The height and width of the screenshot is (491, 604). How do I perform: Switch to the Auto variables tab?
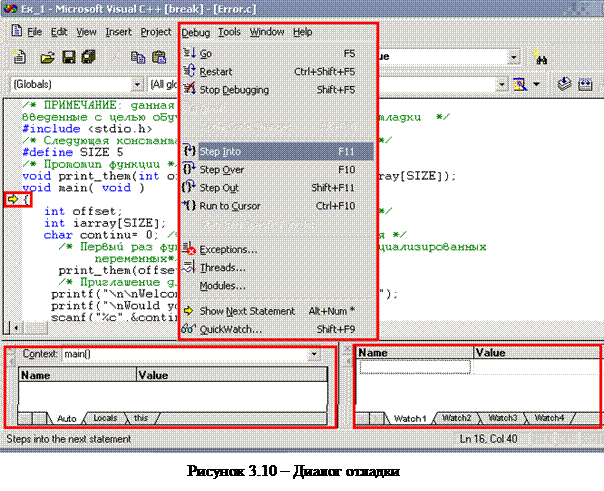66,419
